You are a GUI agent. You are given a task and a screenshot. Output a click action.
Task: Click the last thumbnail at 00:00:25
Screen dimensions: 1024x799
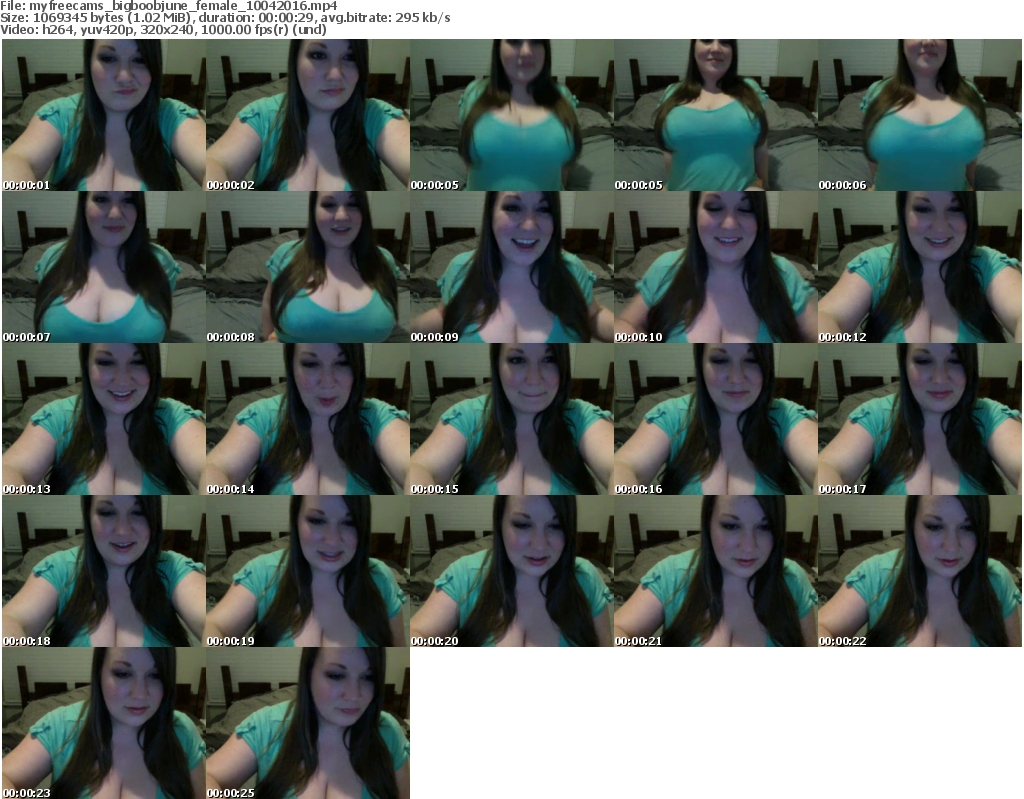pyautogui.click(x=307, y=723)
